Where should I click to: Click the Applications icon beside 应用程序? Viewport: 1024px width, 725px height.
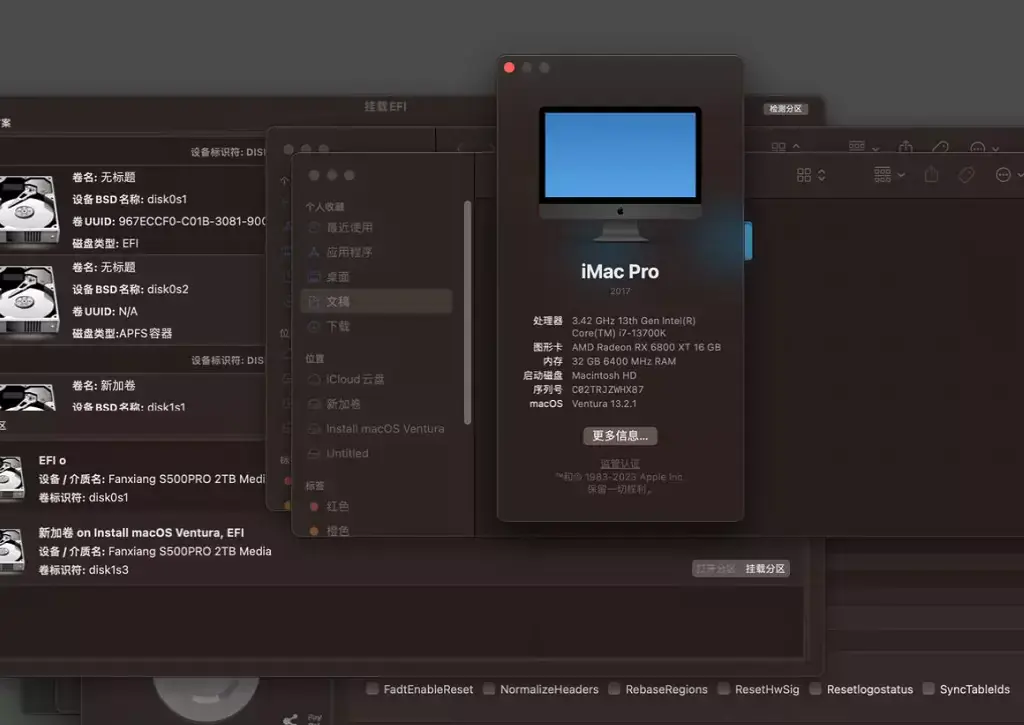pyautogui.click(x=314, y=252)
